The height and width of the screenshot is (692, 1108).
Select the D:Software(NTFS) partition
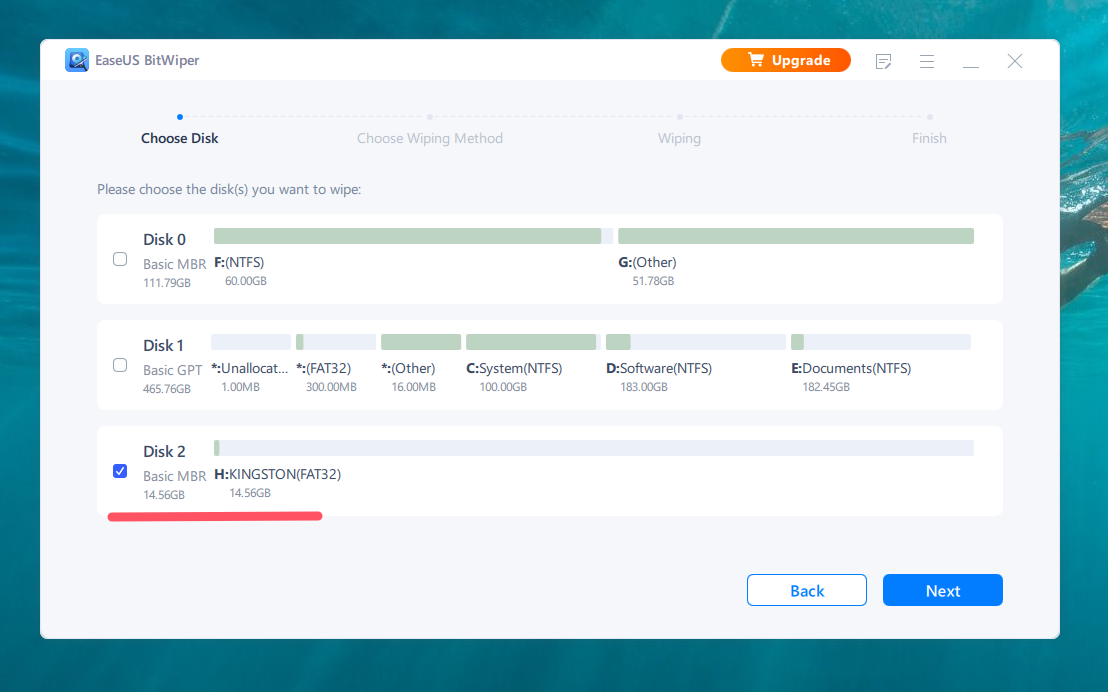pos(696,342)
